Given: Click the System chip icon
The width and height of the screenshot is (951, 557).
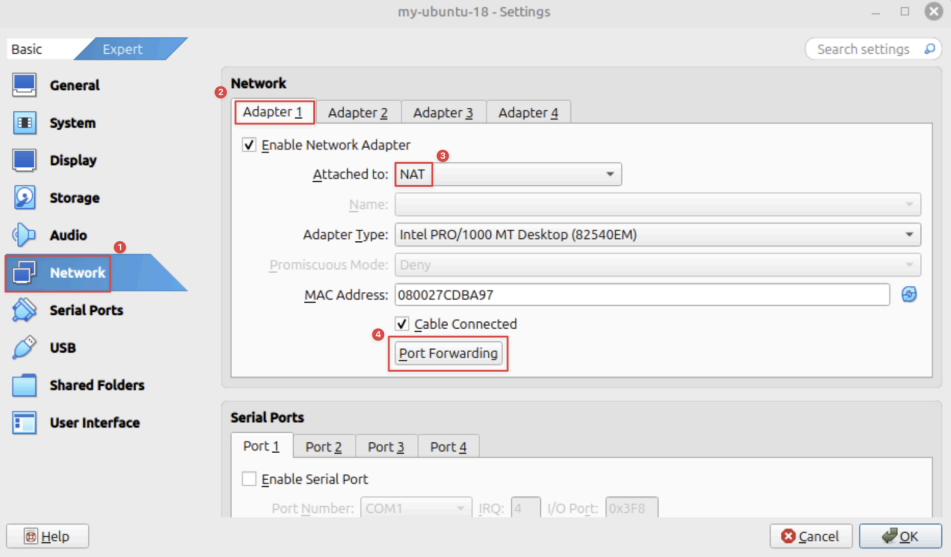Looking at the screenshot, I should click(x=24, y=123).
